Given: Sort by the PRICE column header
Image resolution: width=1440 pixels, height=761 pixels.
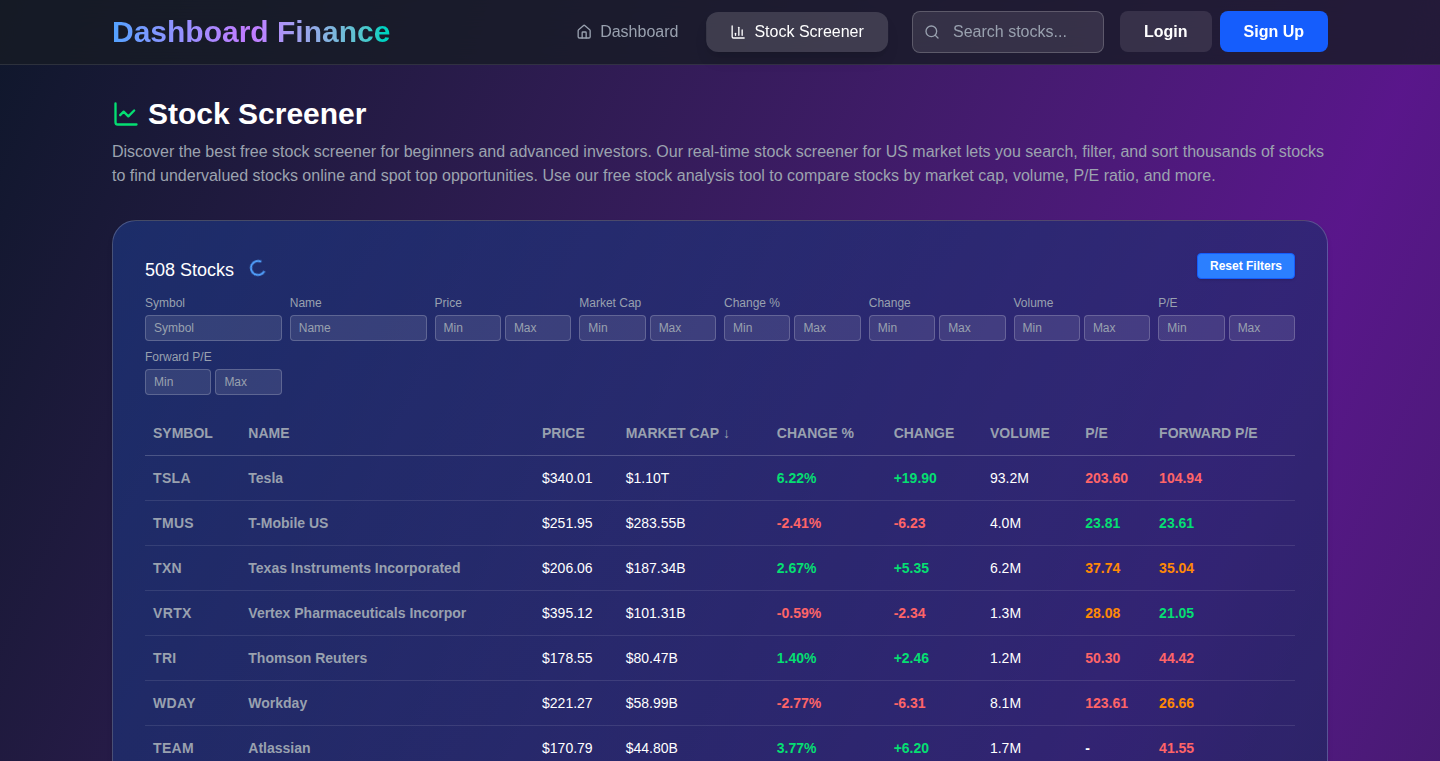Looking at the screenshot, I should pyautogui.click(x=563, y=433).
